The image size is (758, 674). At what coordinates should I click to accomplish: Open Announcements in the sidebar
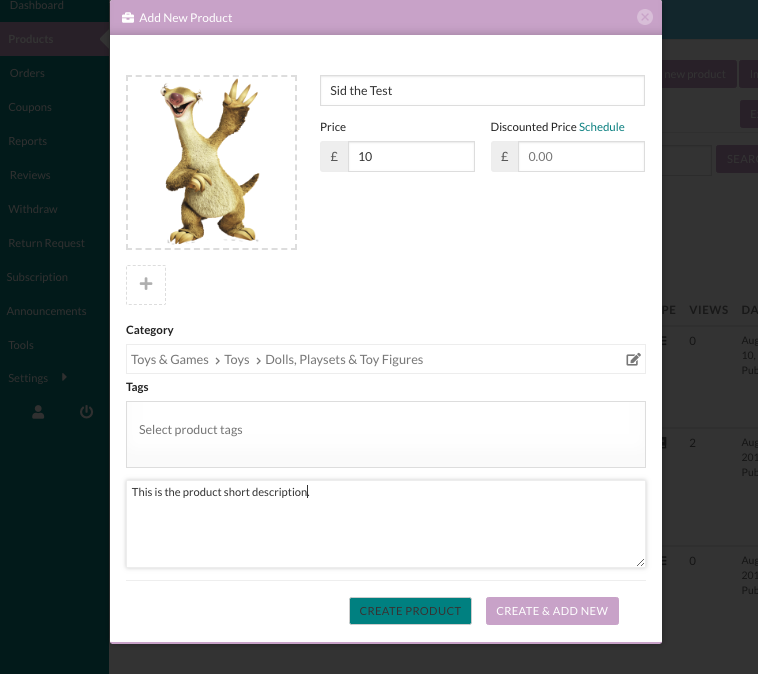coord(46,311)
